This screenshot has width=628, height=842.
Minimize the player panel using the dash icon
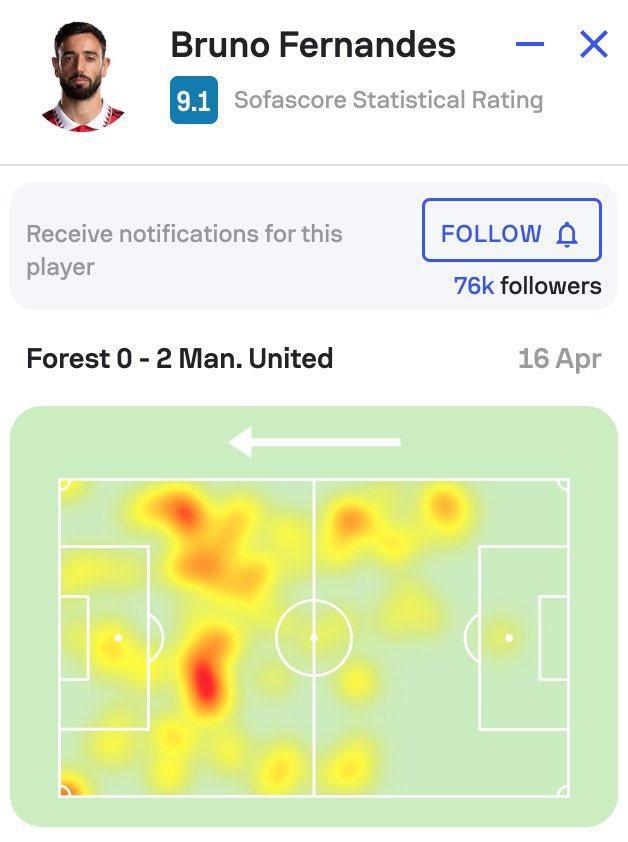(x=530, y=45)
